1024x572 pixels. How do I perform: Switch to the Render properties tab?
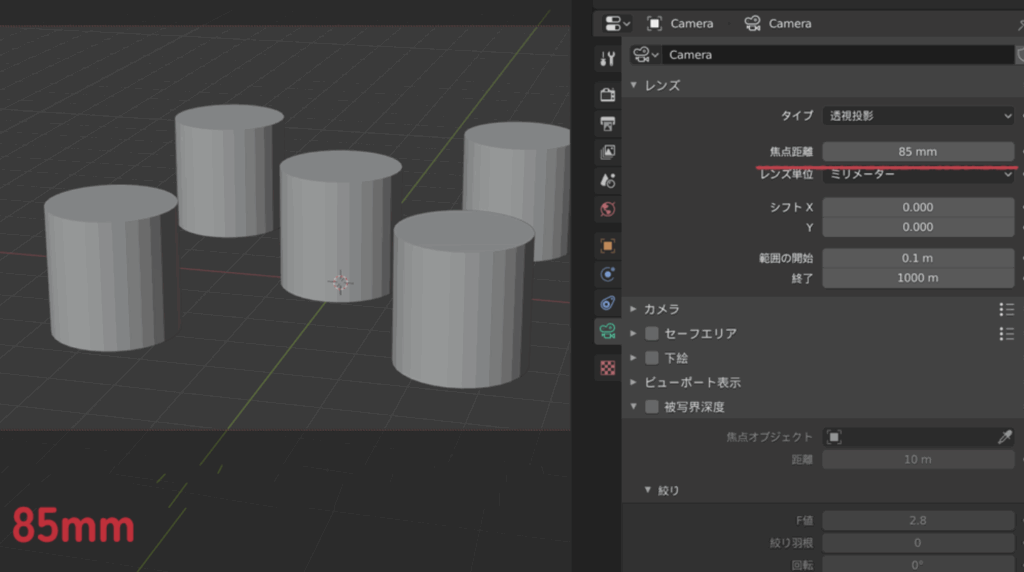pyautogui.click(x=607, y=94)
